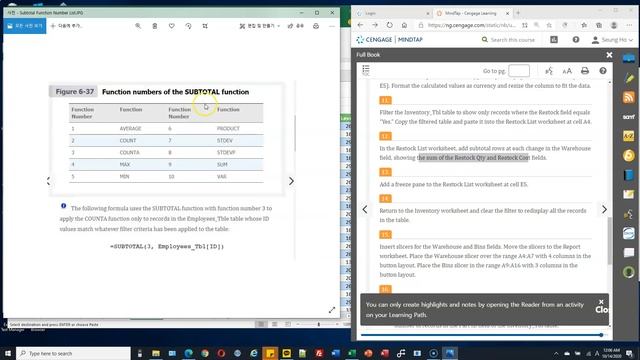Open the A-Z glossary app in MindTap sidebar
The height and width of the screenshot is (360, 640).
[629, 136]
